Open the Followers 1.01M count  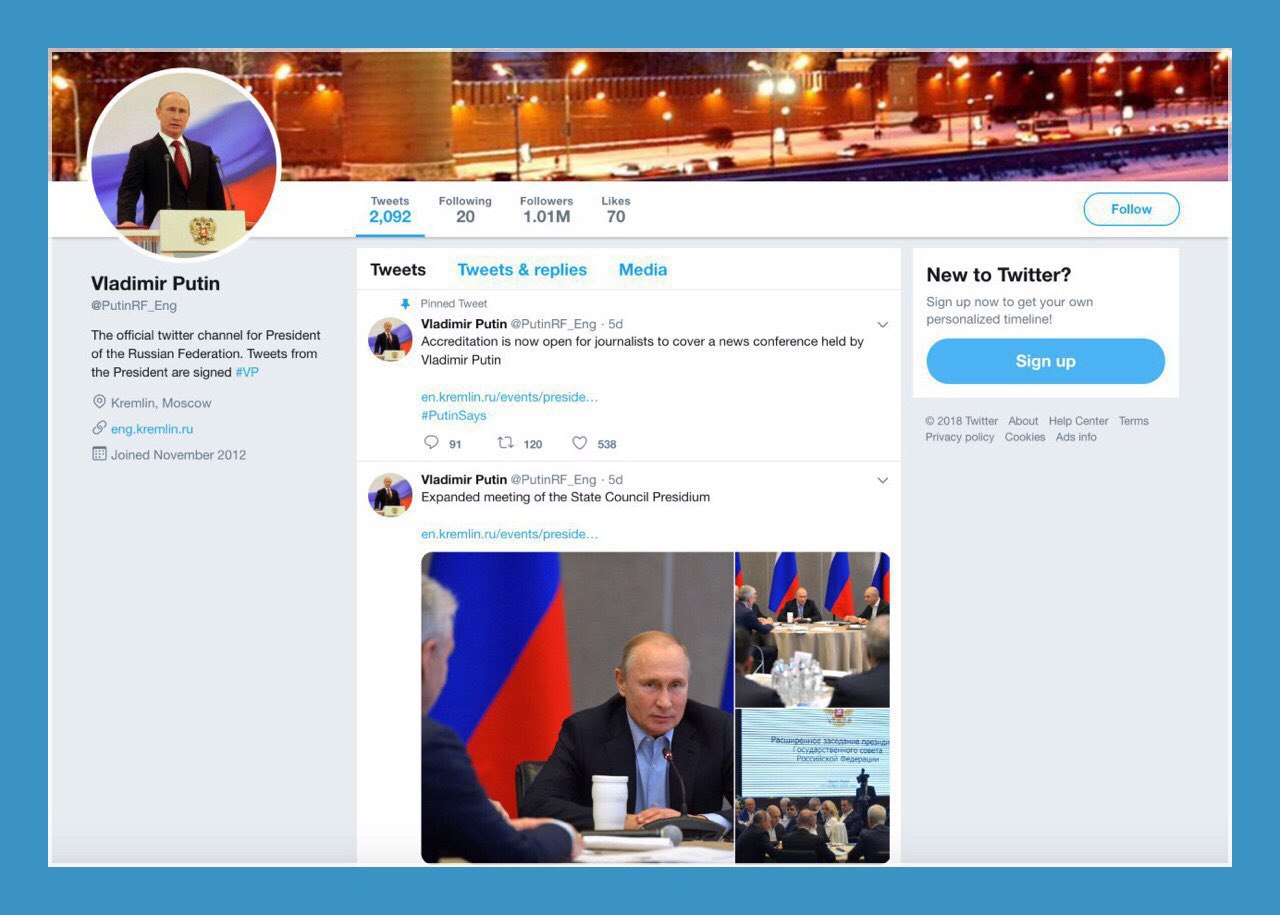546,210
